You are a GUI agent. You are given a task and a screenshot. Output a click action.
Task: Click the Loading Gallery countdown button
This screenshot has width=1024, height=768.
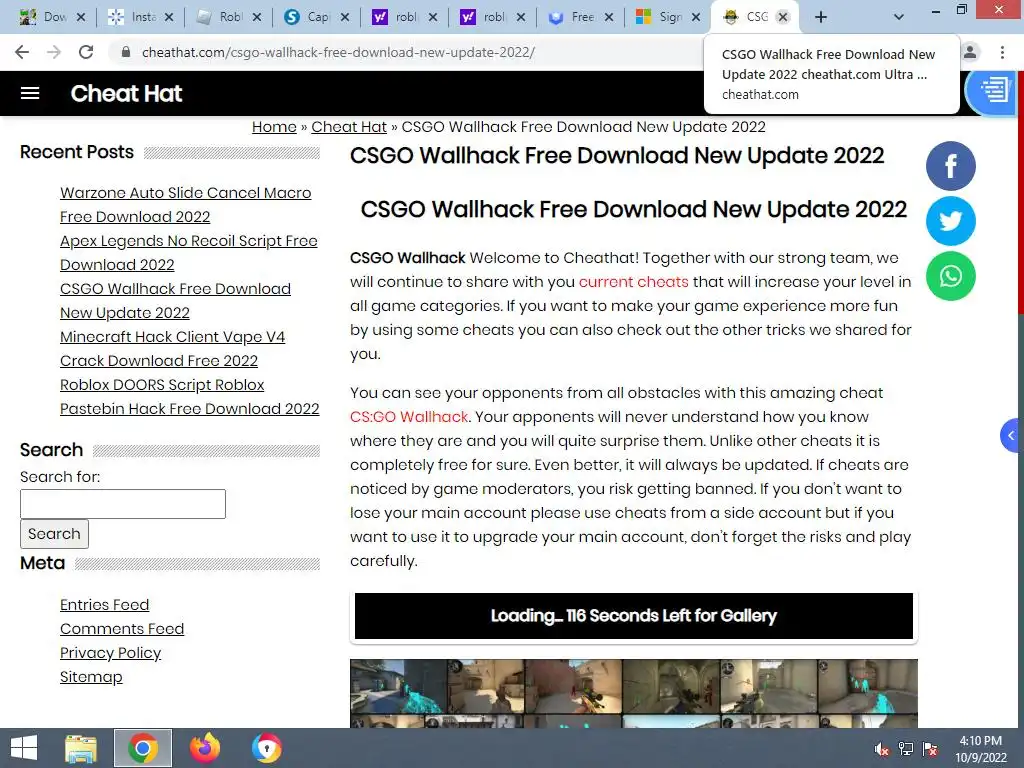coord(633,616)
